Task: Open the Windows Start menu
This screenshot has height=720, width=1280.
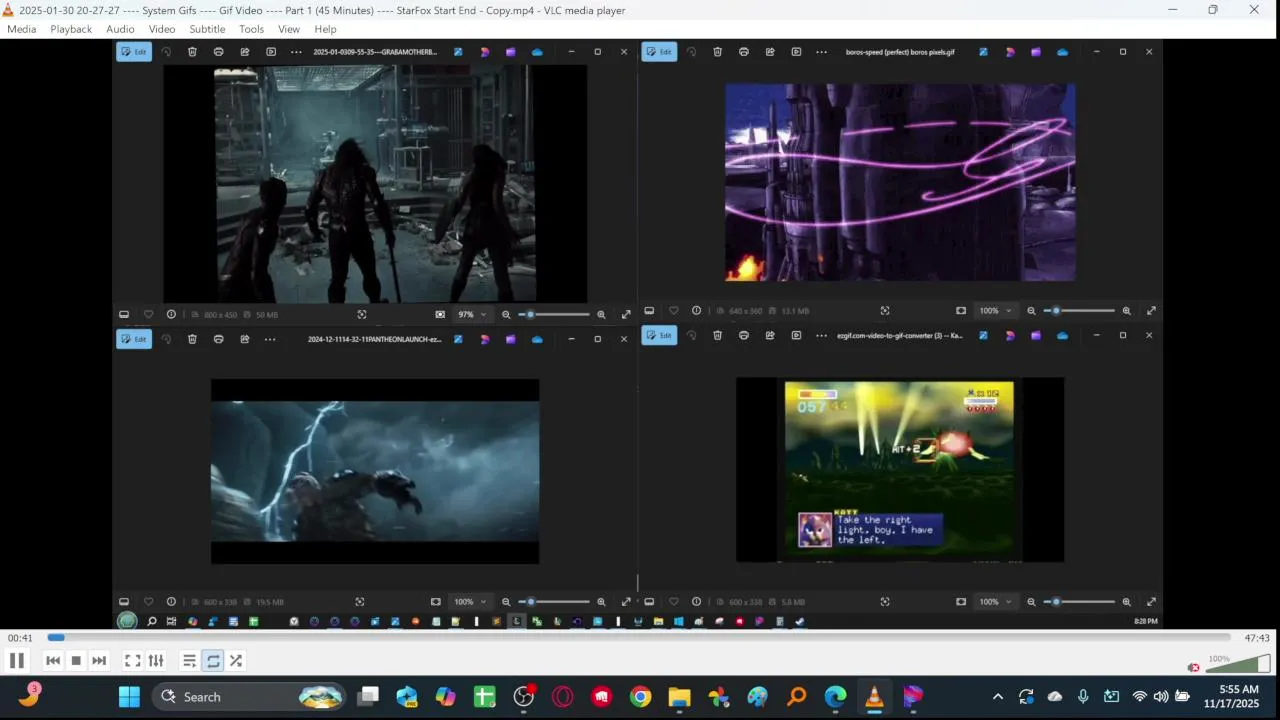Action: point(129,697)
